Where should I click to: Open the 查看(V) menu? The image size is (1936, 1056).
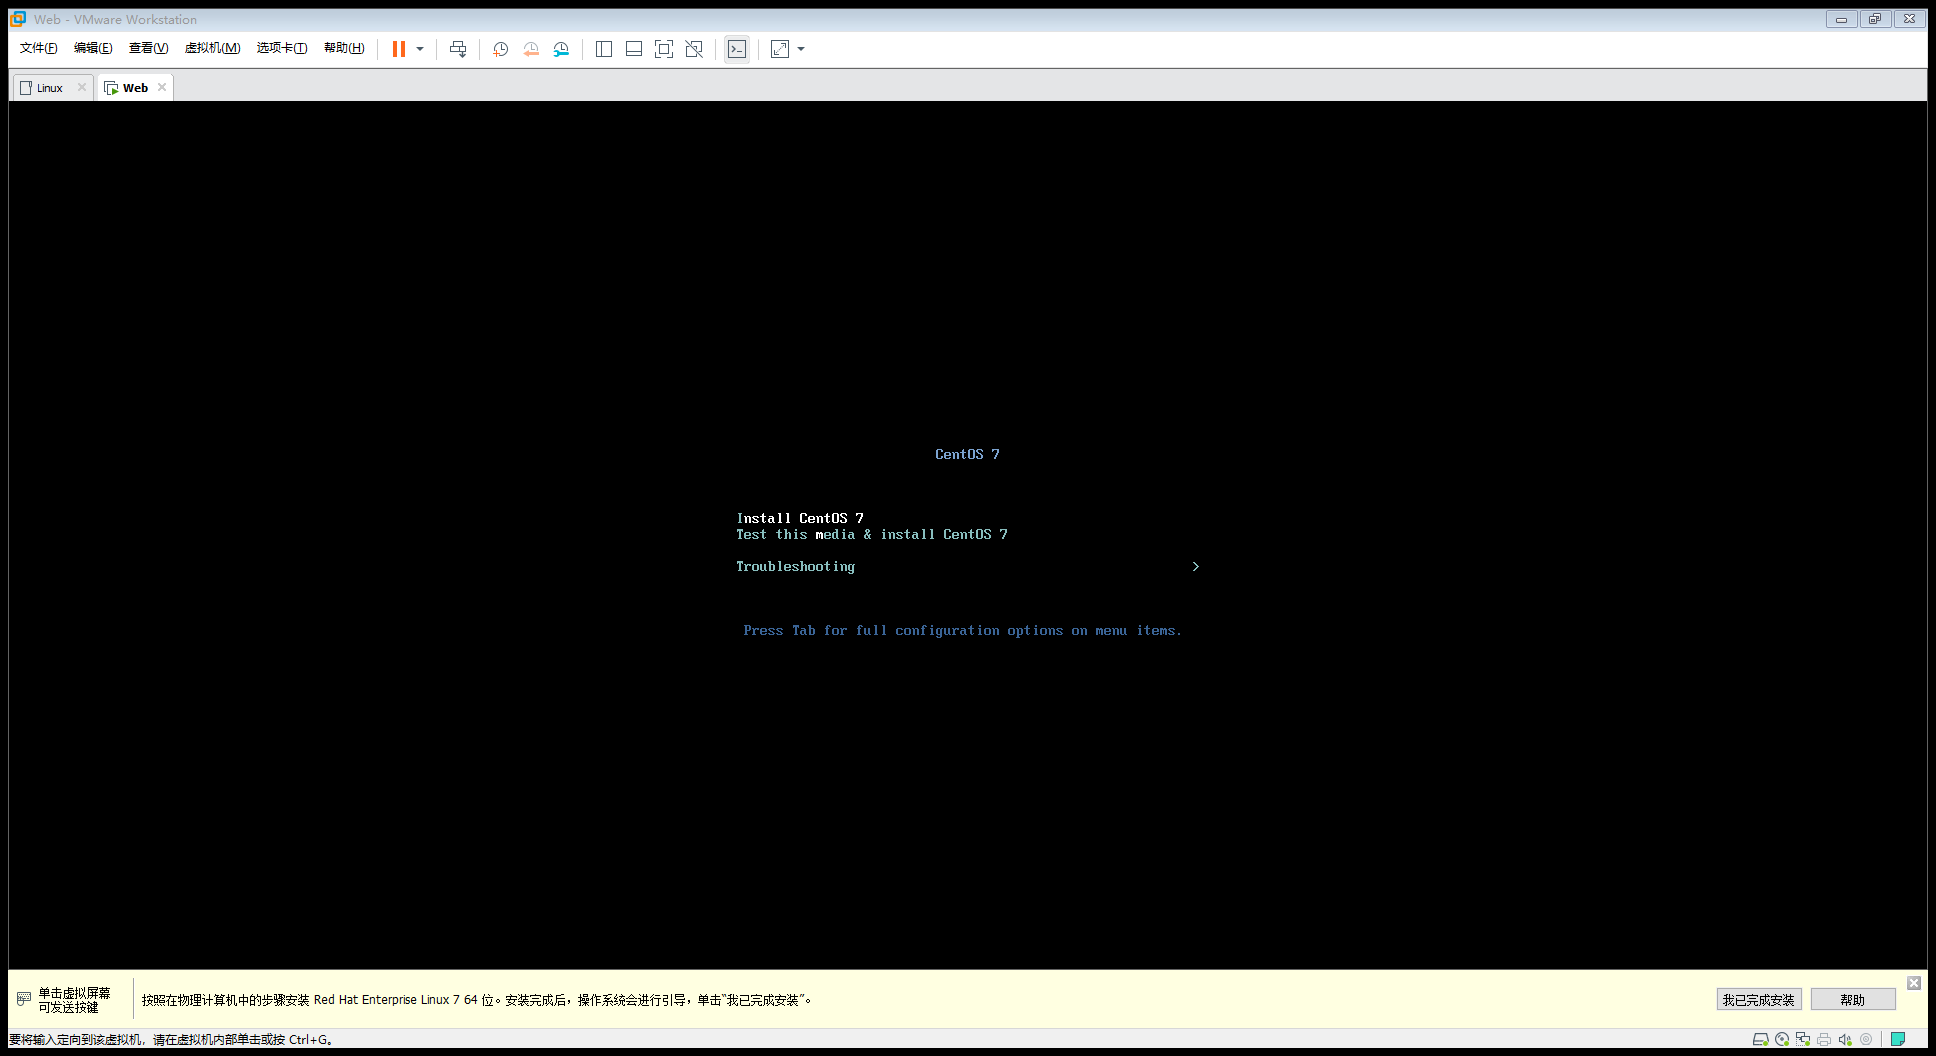point(148,48)
